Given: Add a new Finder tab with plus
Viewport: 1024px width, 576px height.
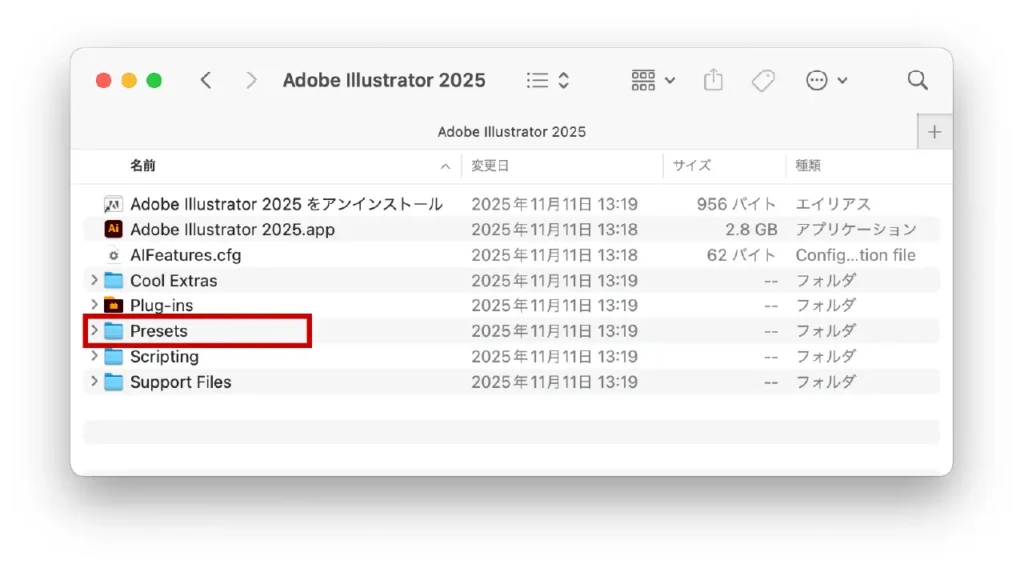Looking at the screenshot, I should tap(935, 132).
